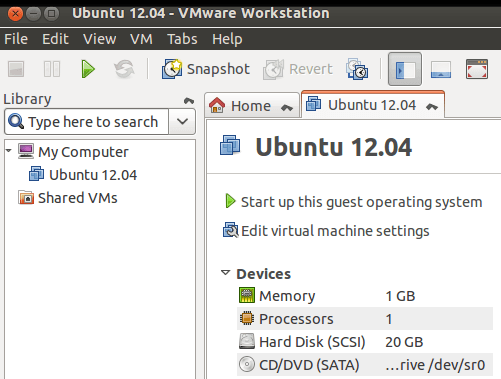Image resolution: width=501 pixels, height=379 pixels.
Task: Close the Home tab
Action: 287,107
